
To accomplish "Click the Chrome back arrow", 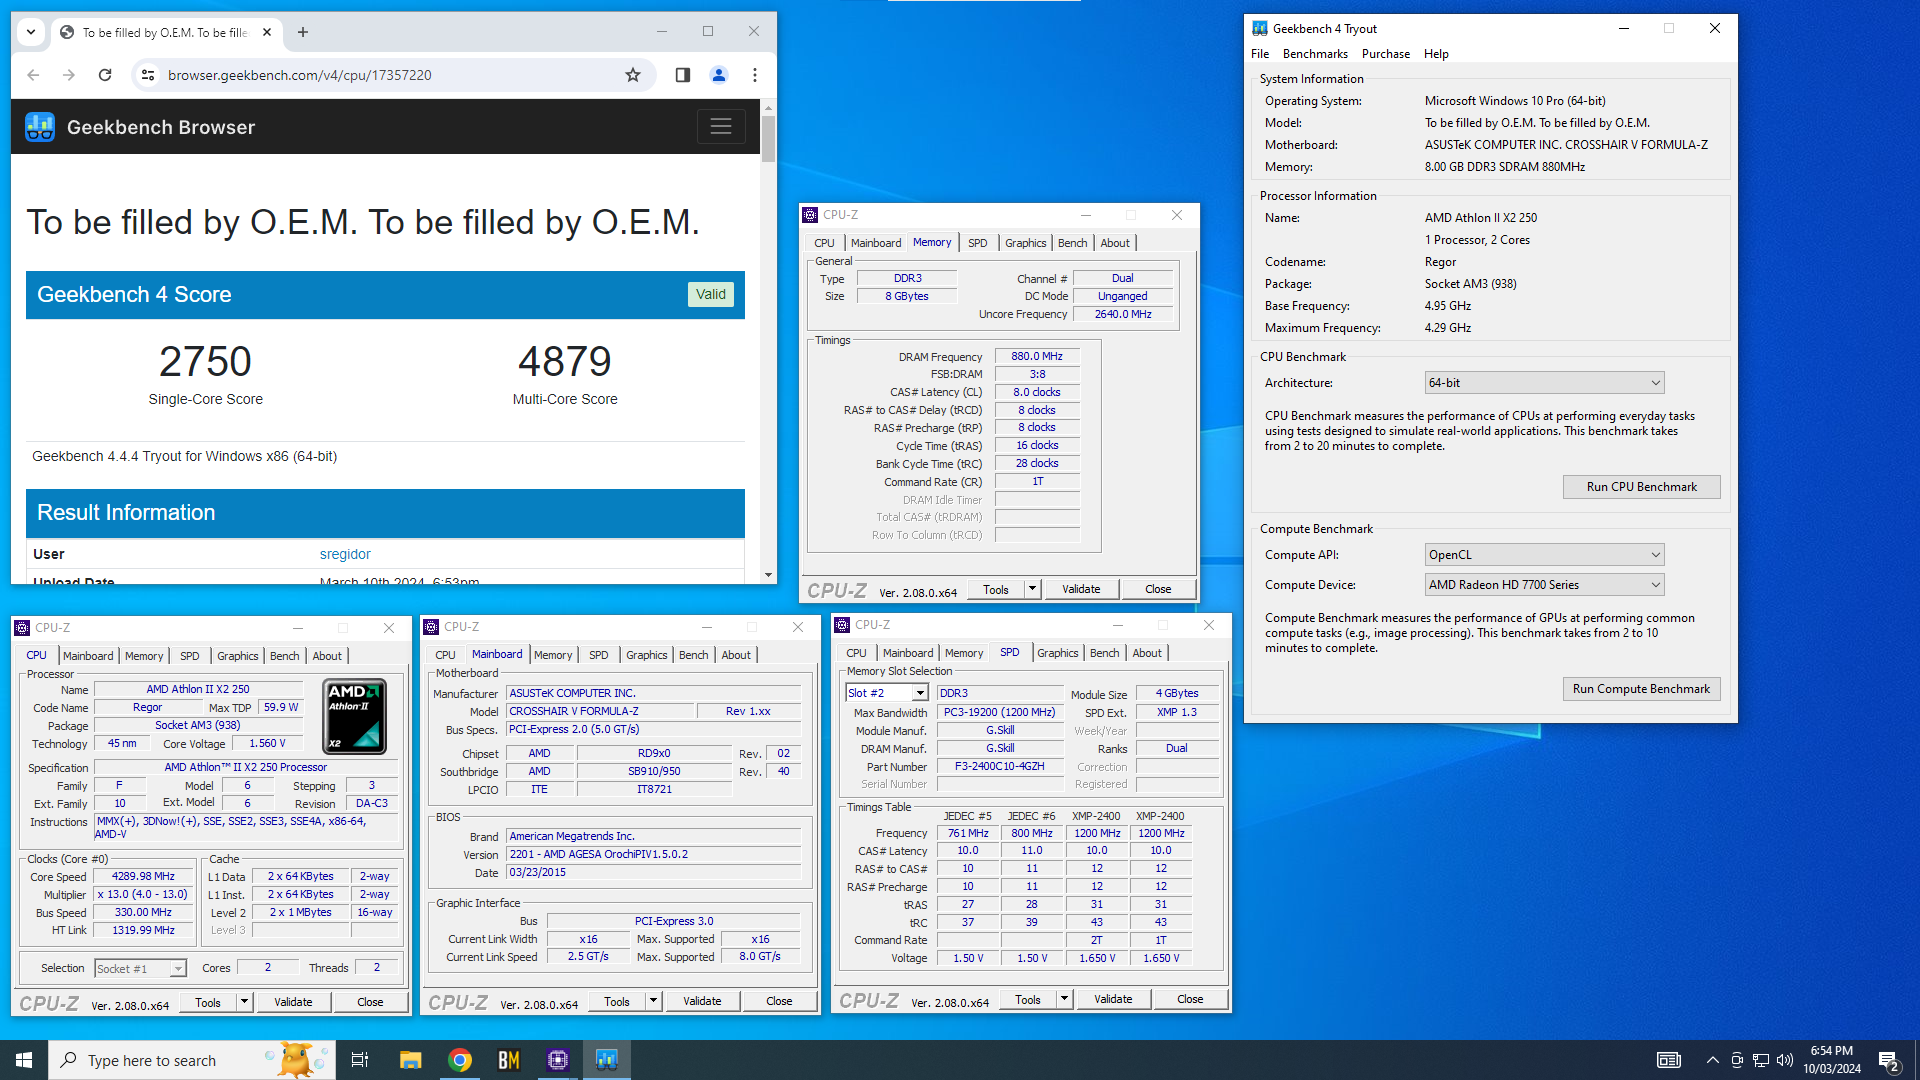I will (x=33, y=75).
